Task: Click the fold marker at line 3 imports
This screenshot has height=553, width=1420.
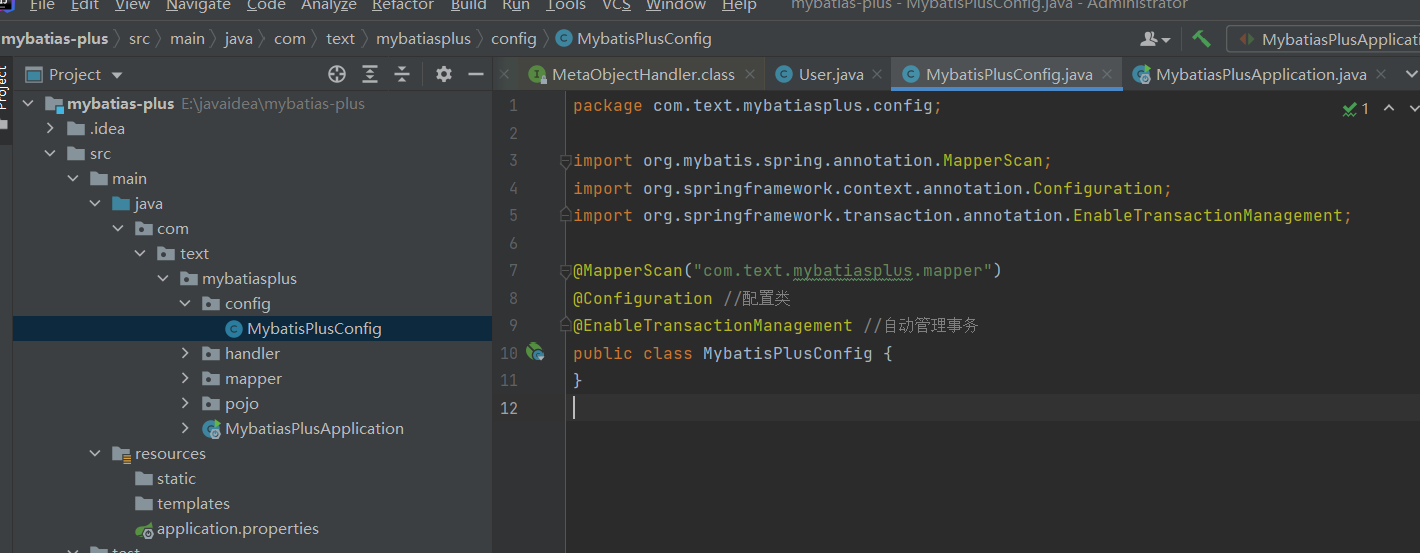Action: click(x=565, y=161)
